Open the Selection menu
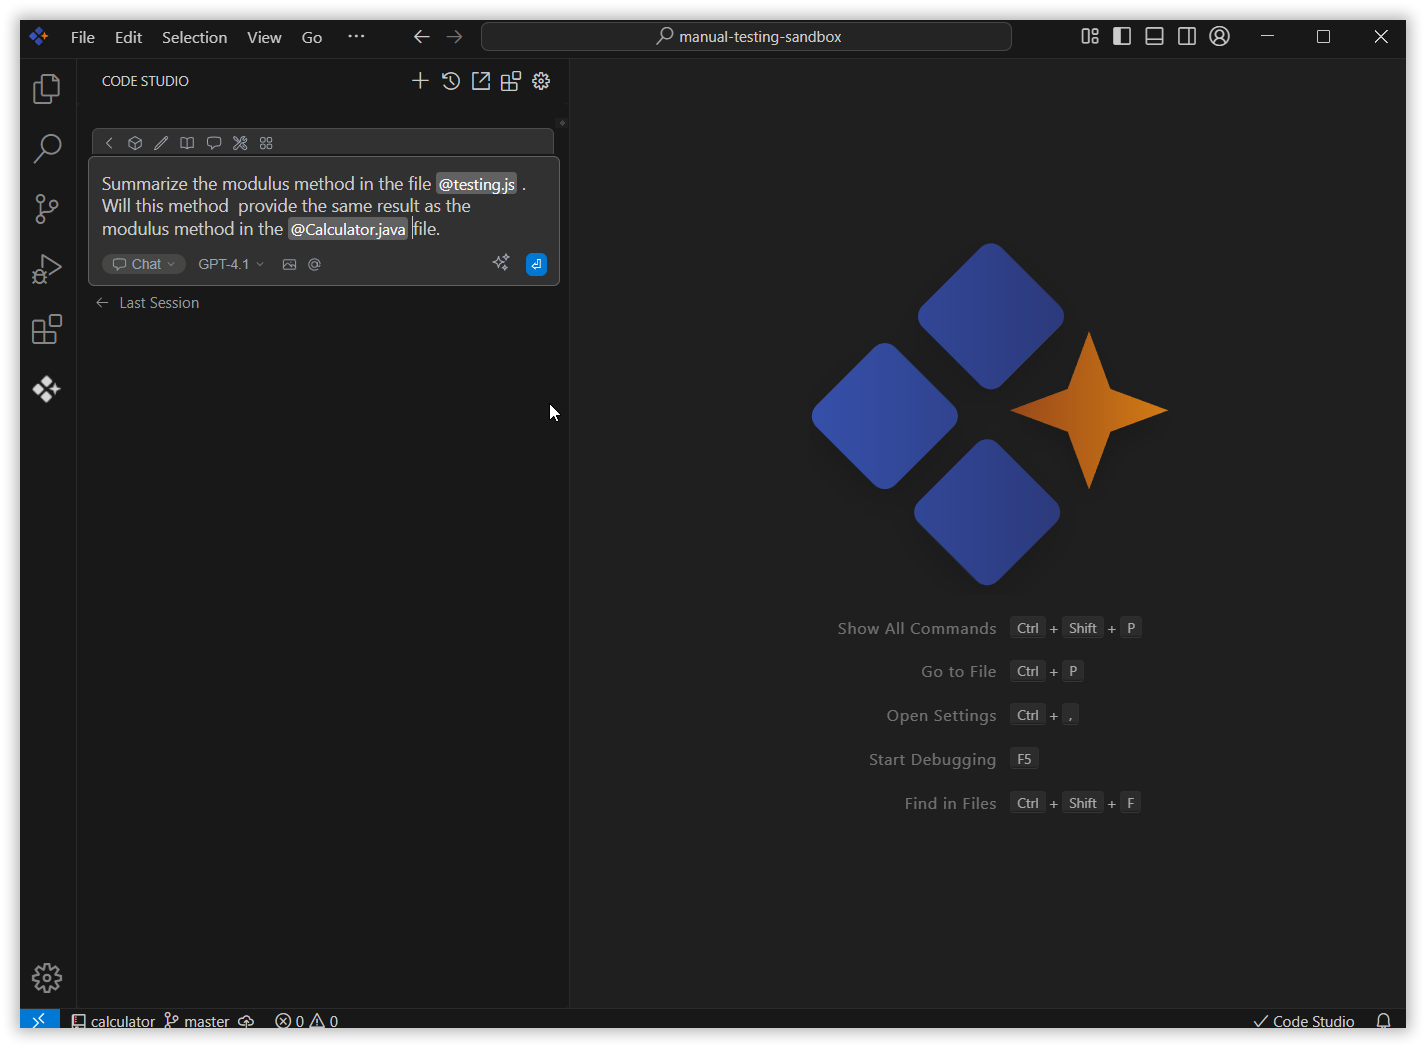 point(195,37)
